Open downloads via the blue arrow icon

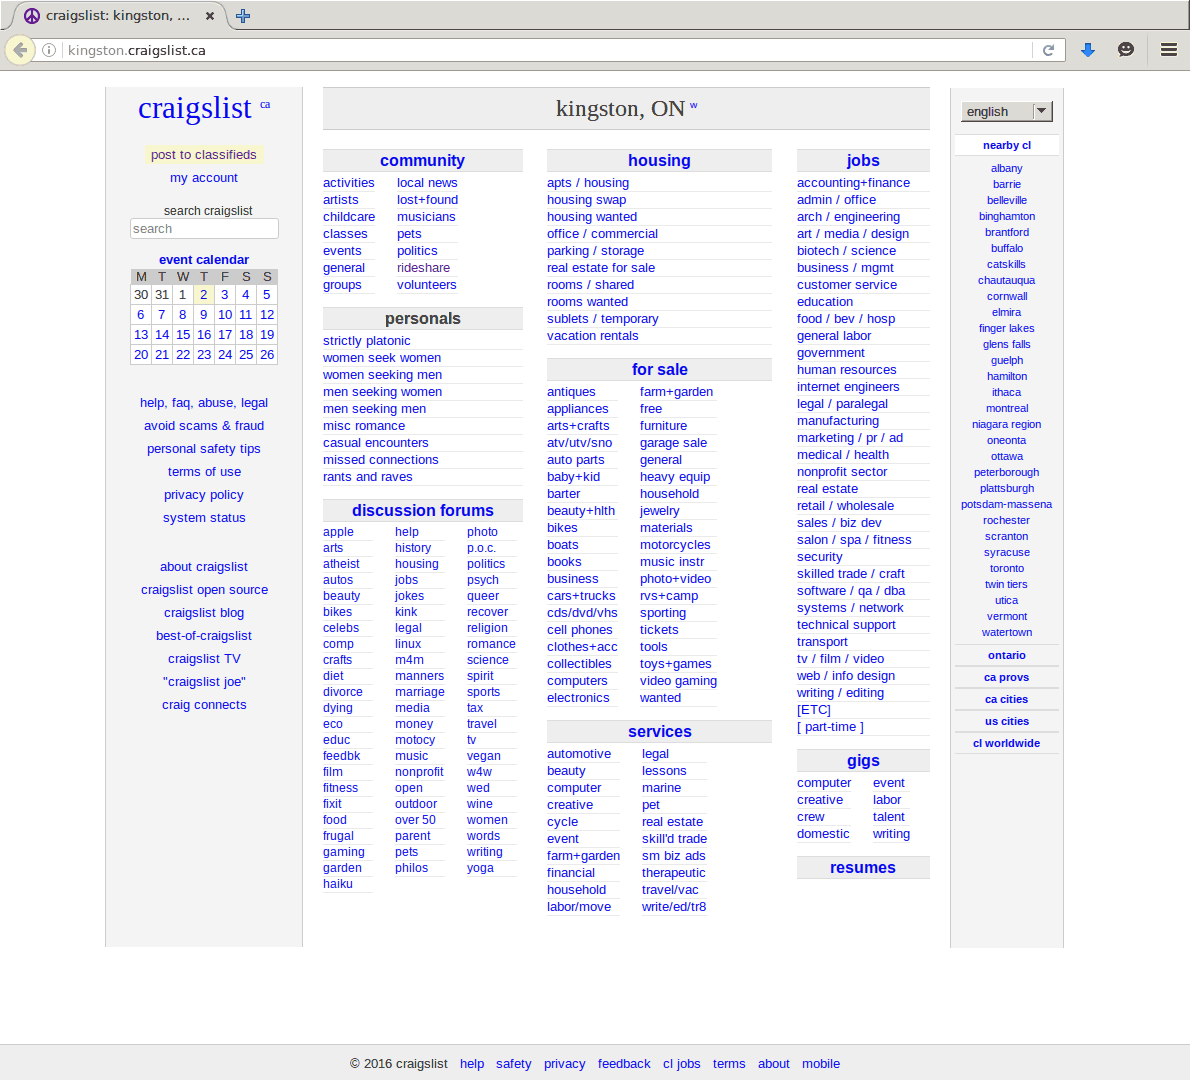tap(1088, 50)
